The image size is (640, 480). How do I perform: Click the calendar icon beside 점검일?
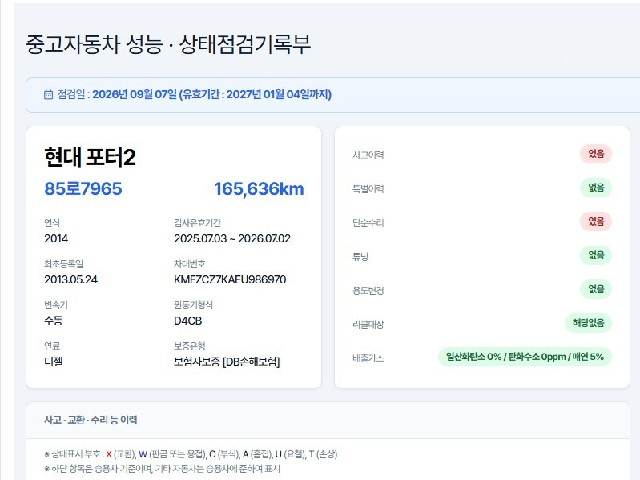tap(48, 95)
